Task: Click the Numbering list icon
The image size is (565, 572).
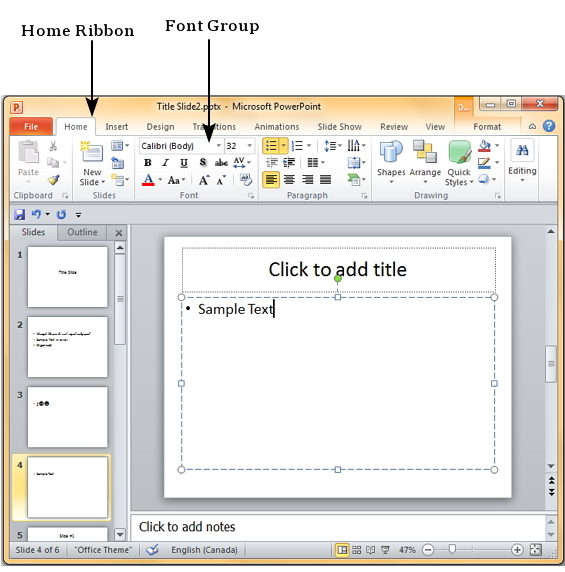Action: [298, 146]
